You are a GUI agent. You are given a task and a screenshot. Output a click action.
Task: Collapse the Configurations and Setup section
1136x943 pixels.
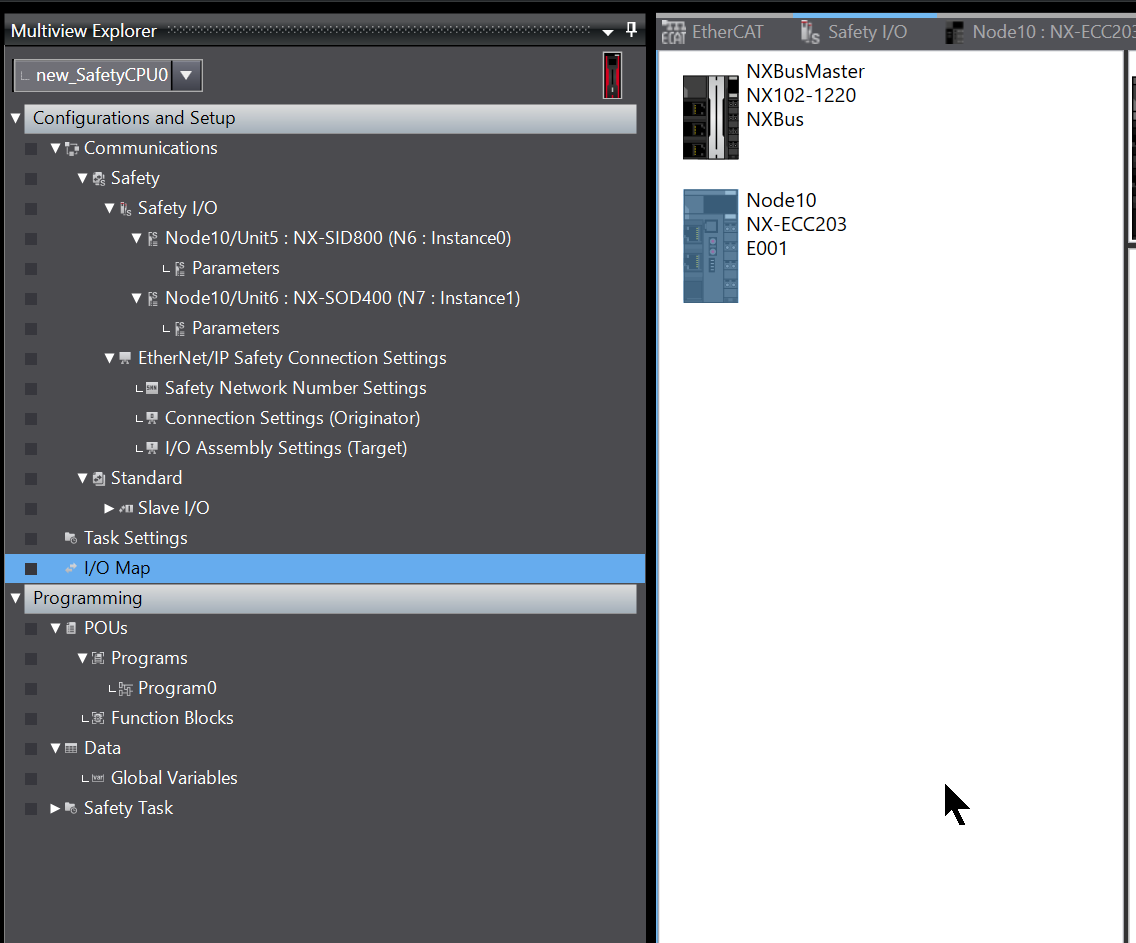tap(15, 118)
